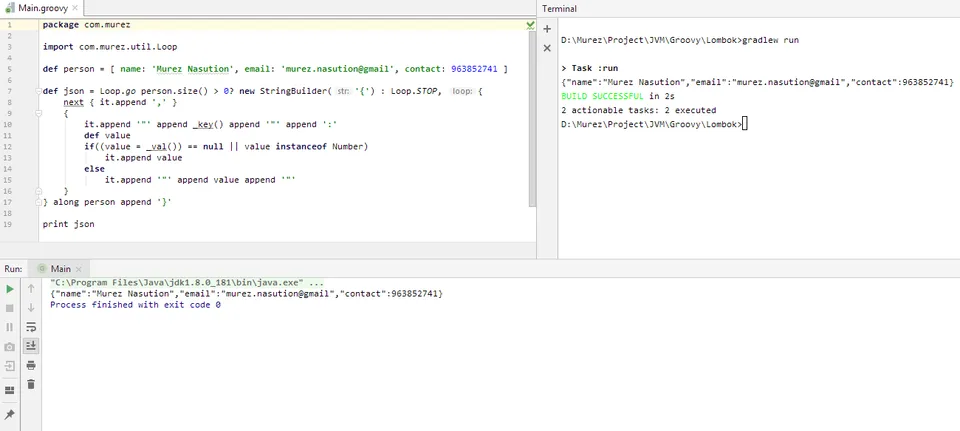Click the Terminal panel title
Viewport: 960px width, 431px height.
click(559, 9)
